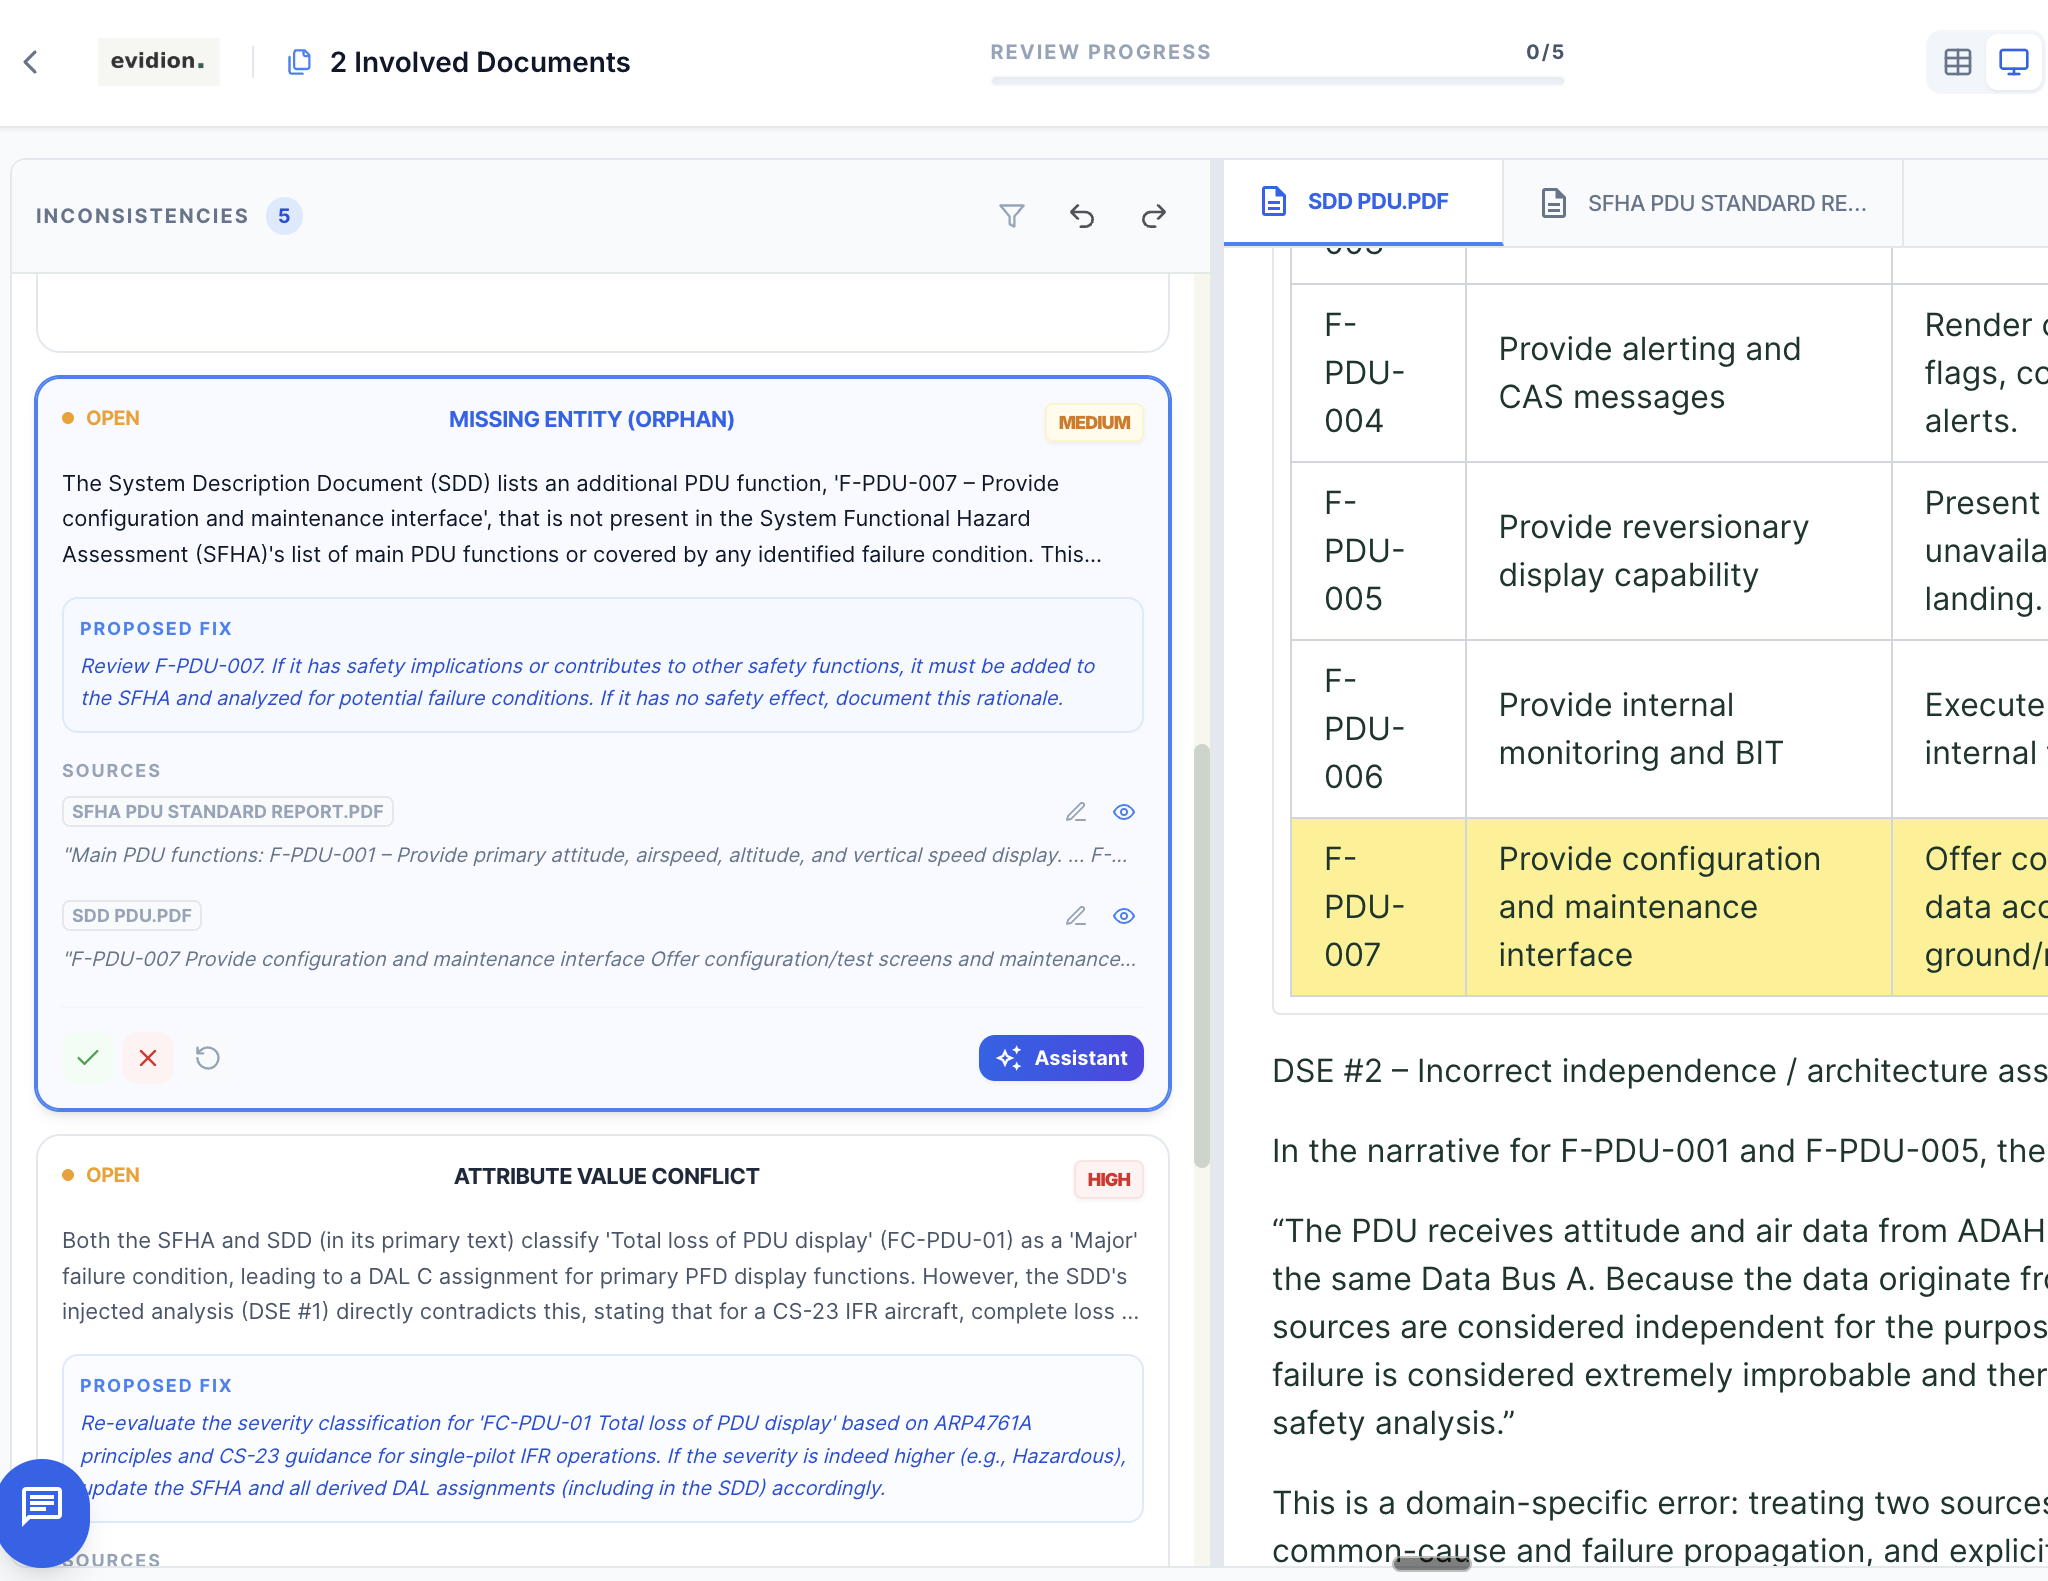
Task: Select the SDD PDU.PDF document tab
Action: tap(1363, 201)
